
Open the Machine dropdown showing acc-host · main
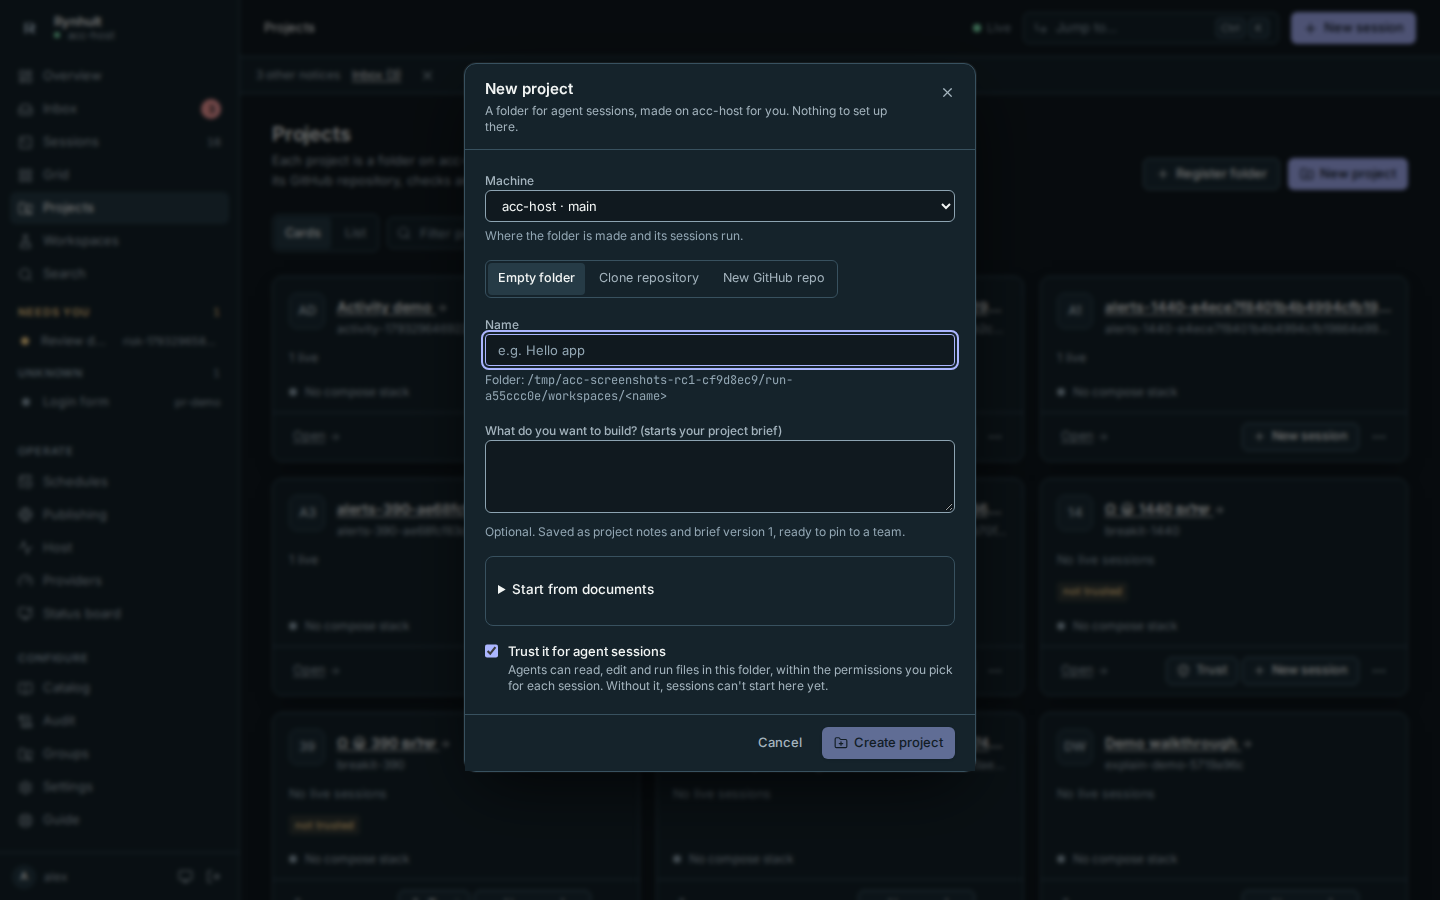[720, 206]
